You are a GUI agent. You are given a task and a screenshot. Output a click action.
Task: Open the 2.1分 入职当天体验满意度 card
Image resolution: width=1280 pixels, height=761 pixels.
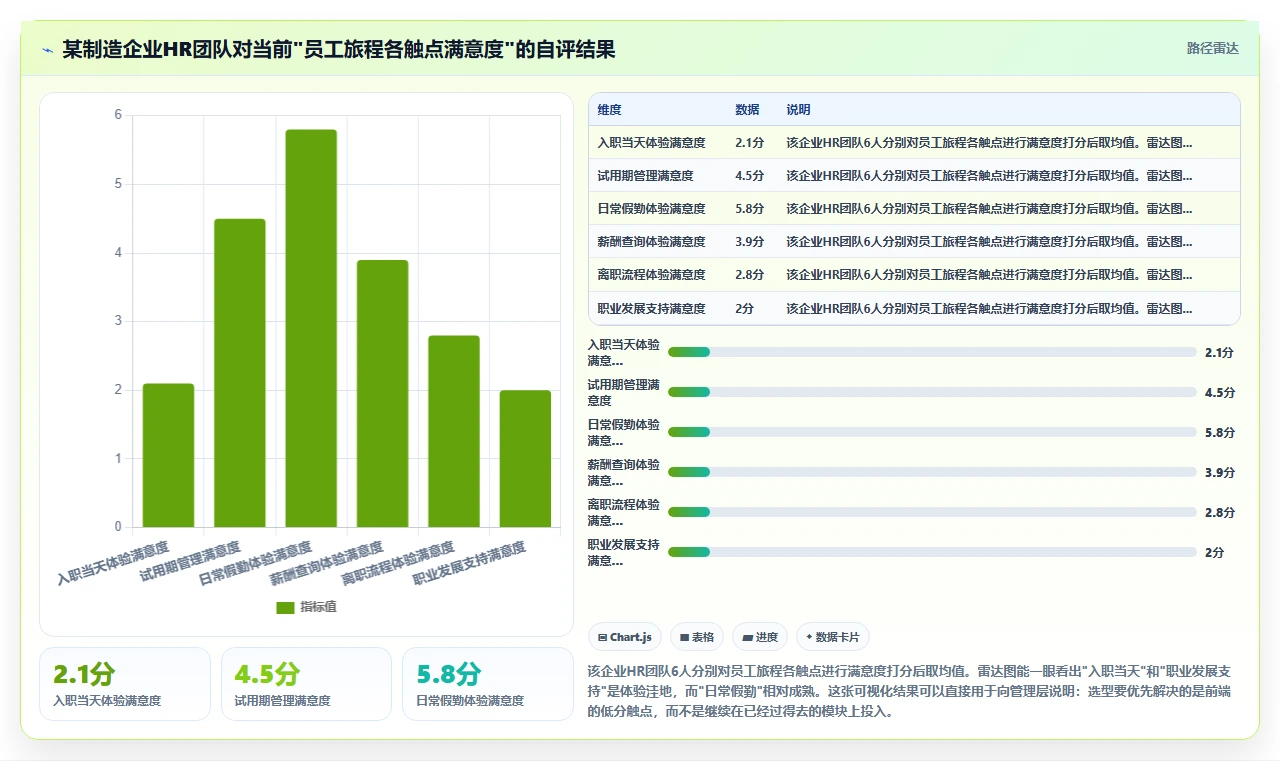pyautogui.click(x=125, y=684)
